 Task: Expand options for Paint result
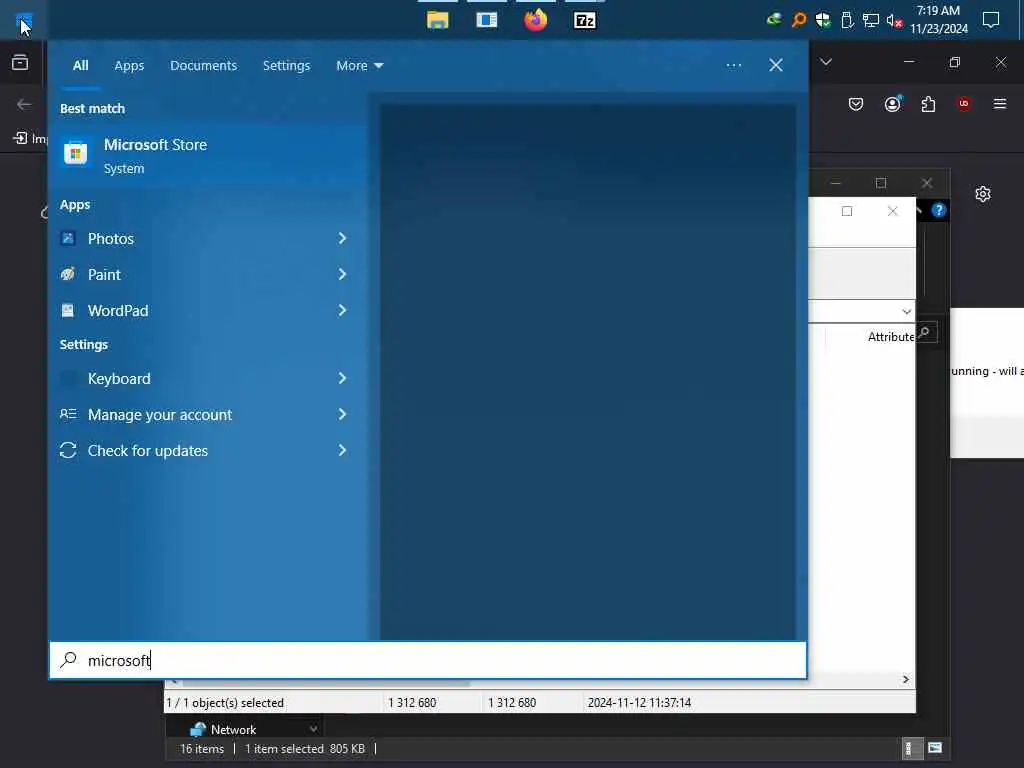point(342,274)
